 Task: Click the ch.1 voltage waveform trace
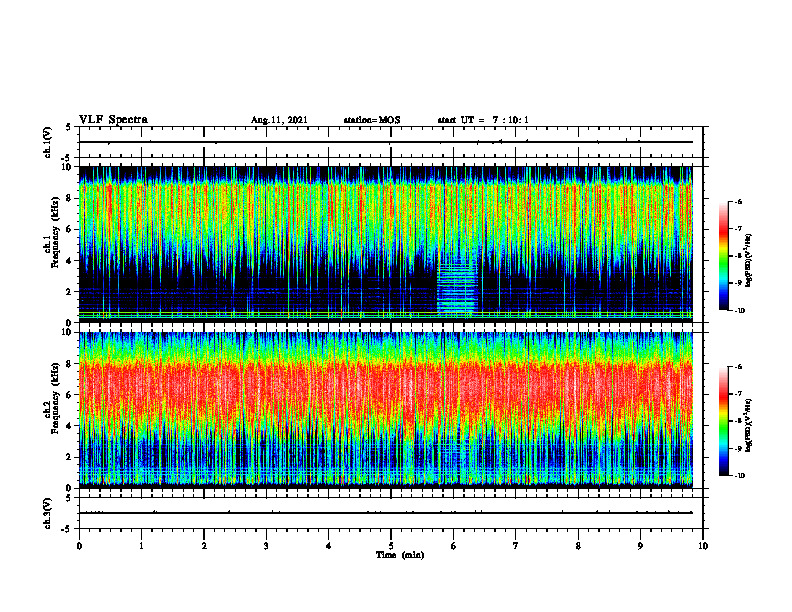(x=385, y=142)
